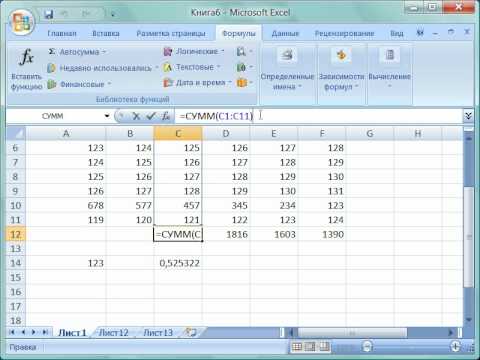Viewport: 480px width, 360px height.
Task: Open the Финансовые functions menu
Action: click(x=79, y=84)
